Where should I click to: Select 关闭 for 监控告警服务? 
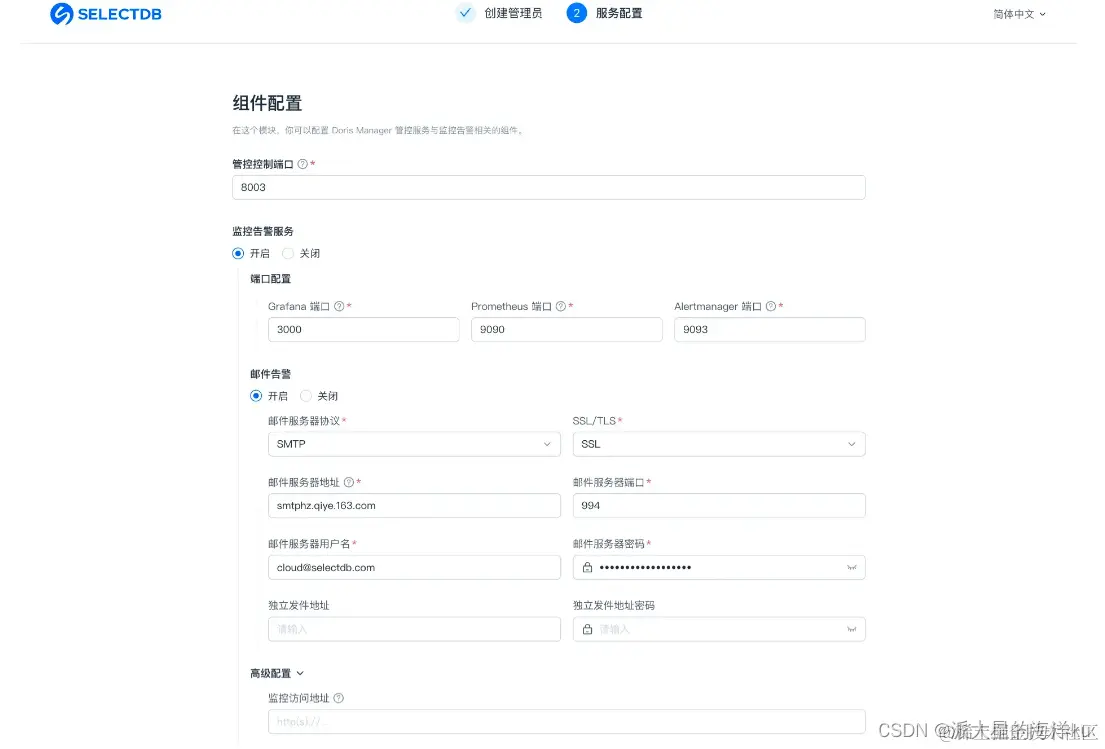[301, 253]
